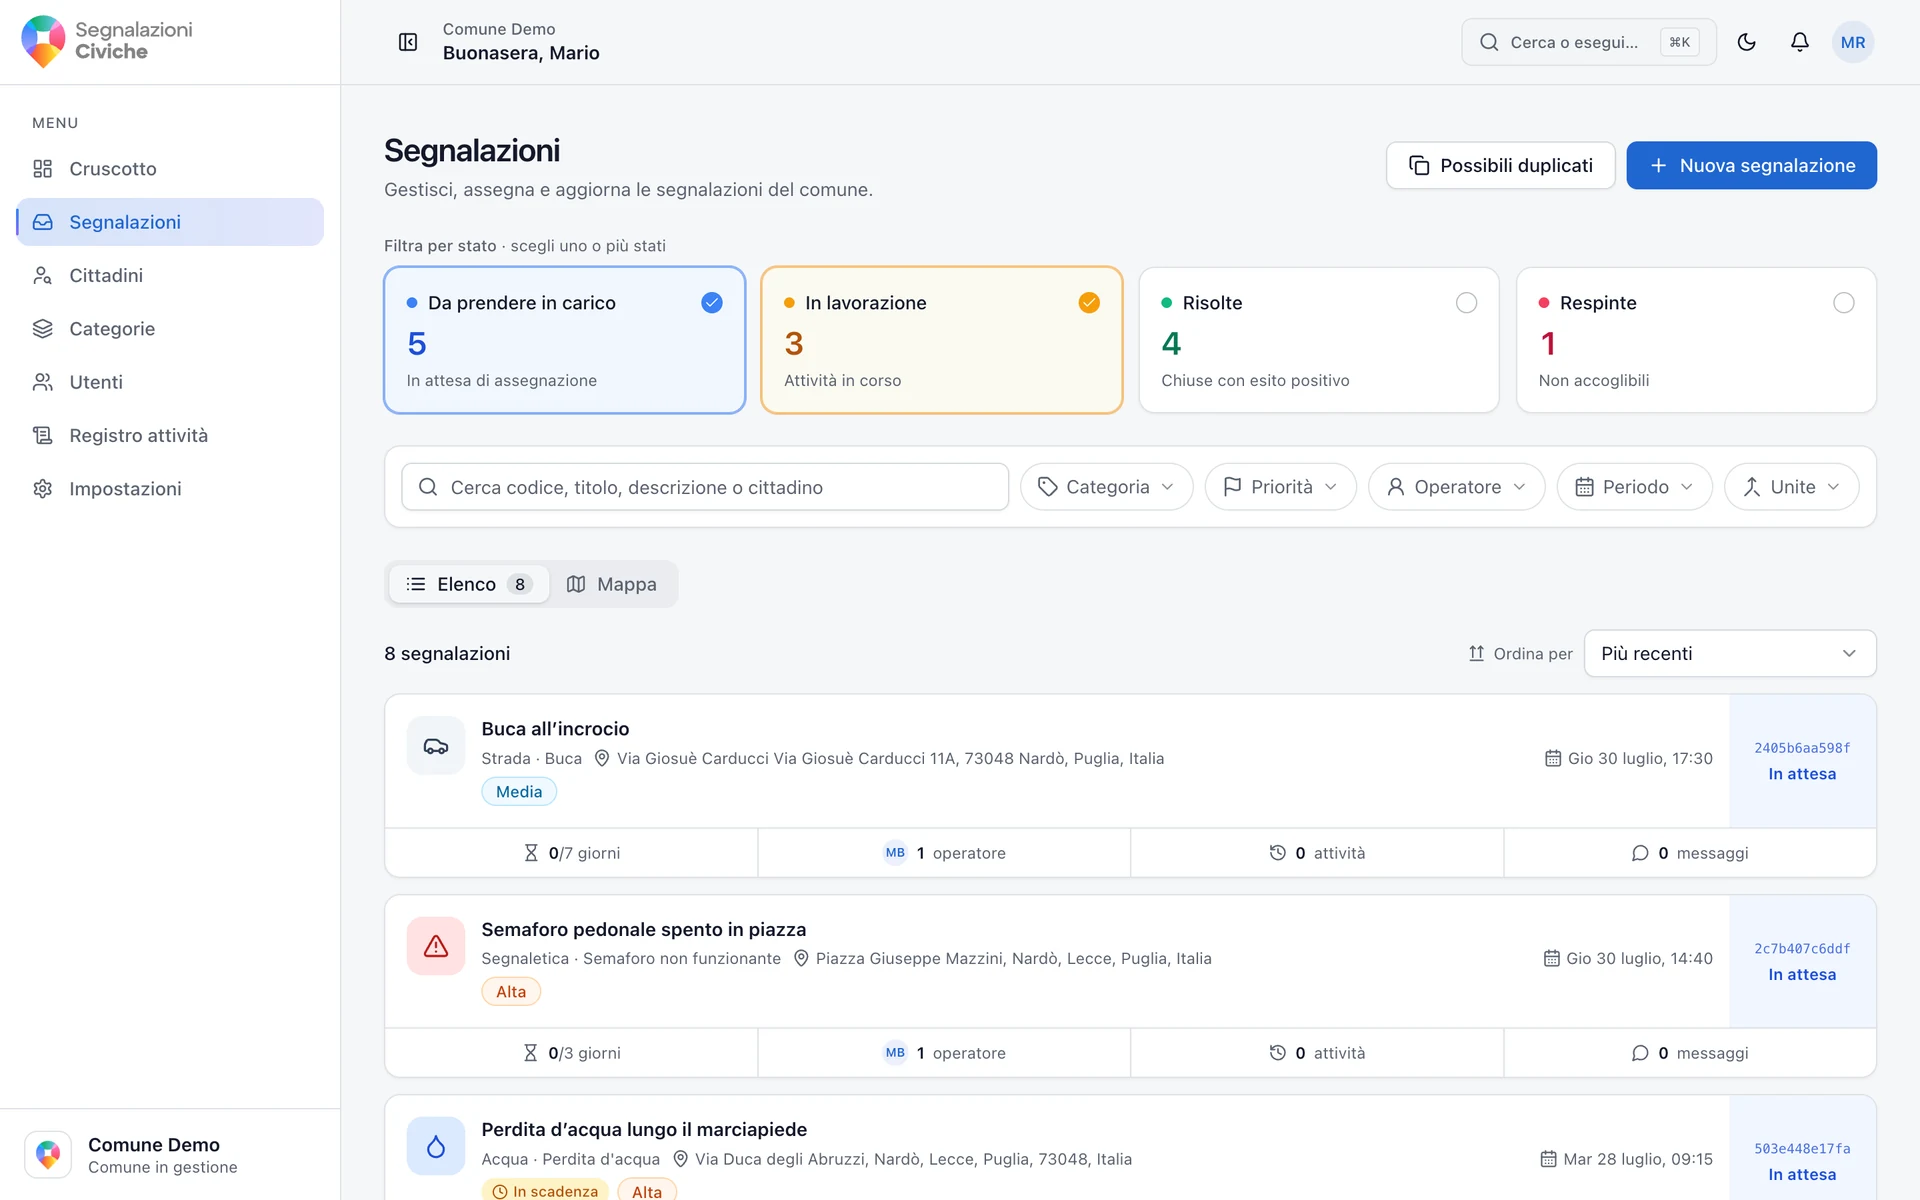
Task: Open the Unite filter dropdown
Action: (1792, 487)
